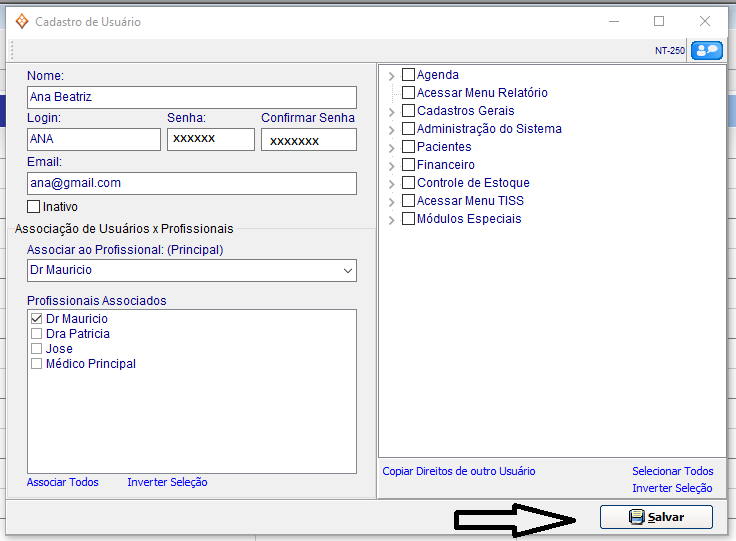Click the app logo icon in title bar
This screenshot has height=541, width=736.
click(21, 21)
